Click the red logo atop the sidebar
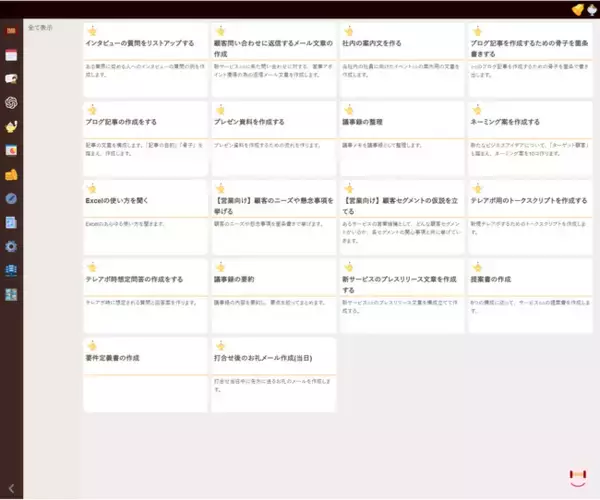This screenshot has height=500, width=600. [11, 31]
